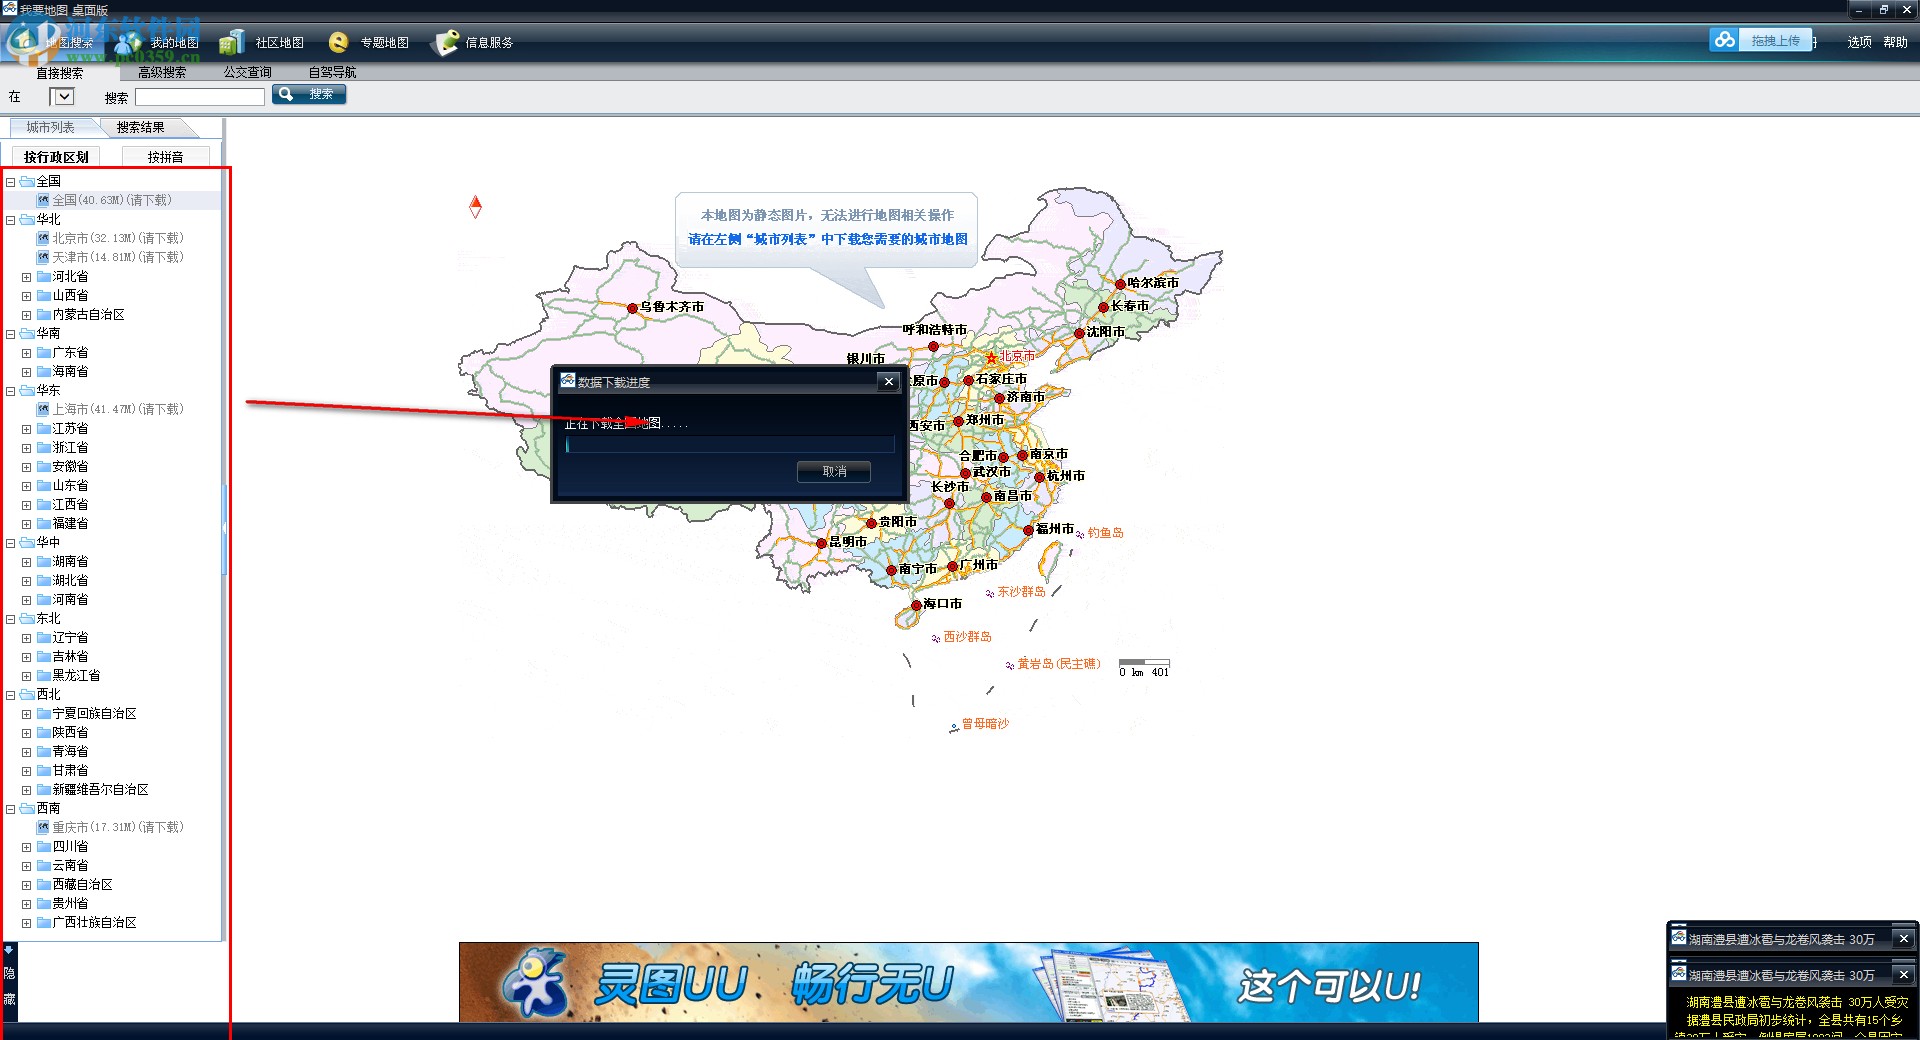1920x1040 pixels.
Task: Open the 在 location dropdown
Action: pyautogui.click(x=62, y=96)
